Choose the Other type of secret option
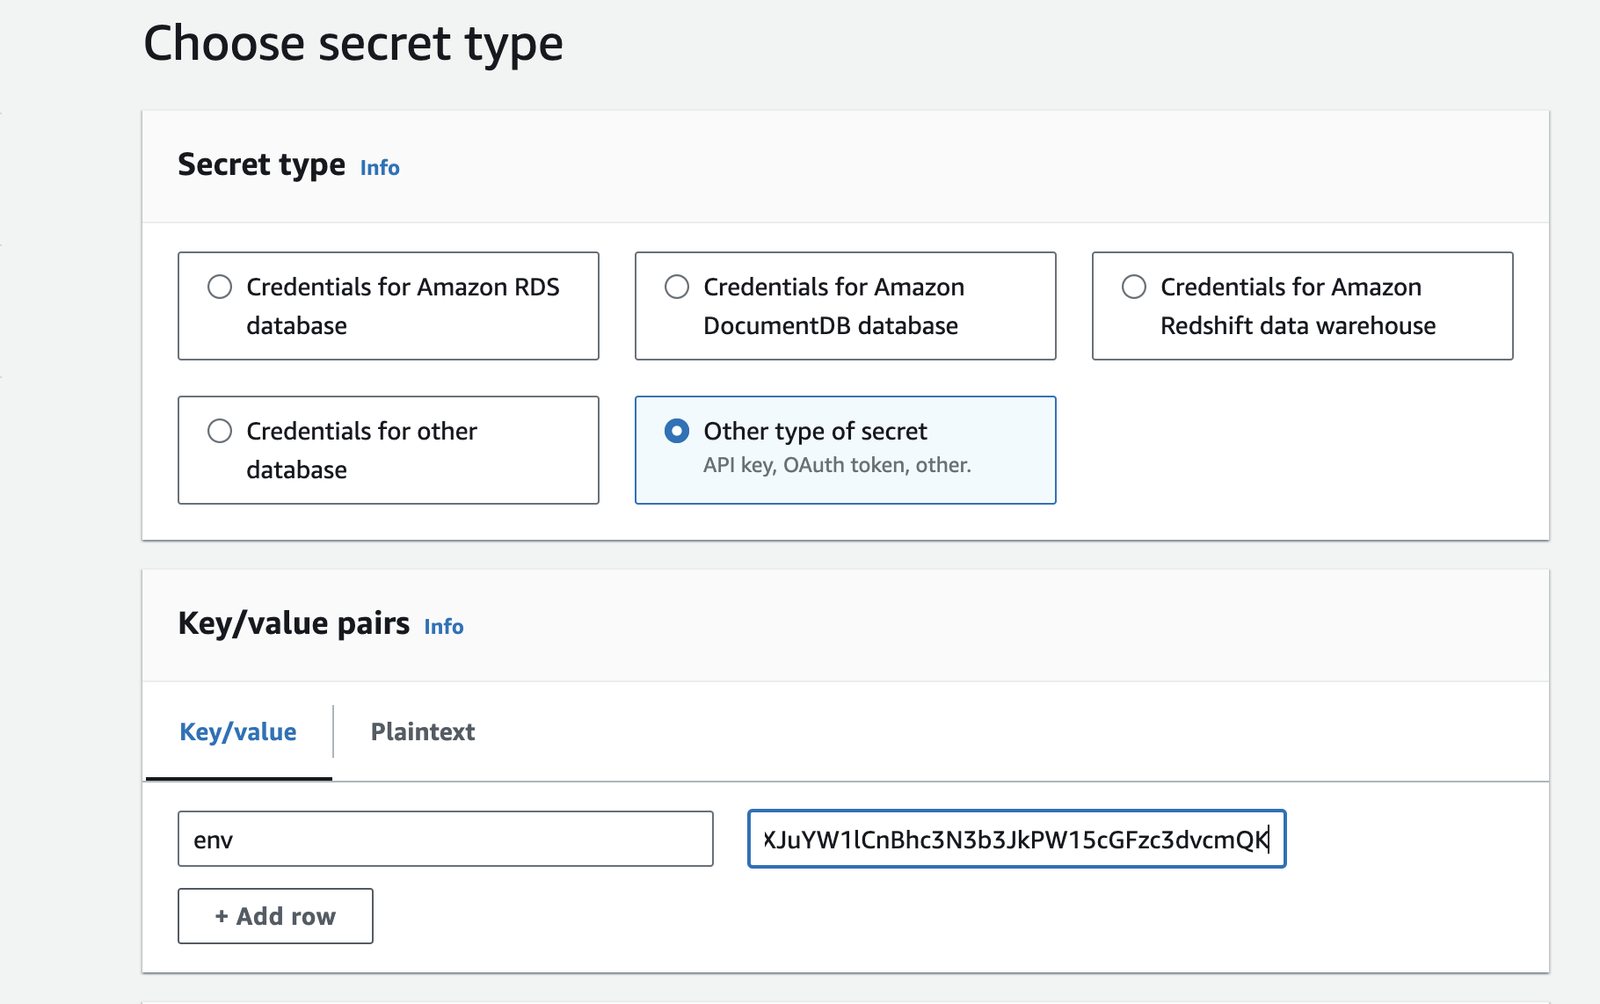Viewport: 1600px width, 1004px height. [x=678, y=430]
